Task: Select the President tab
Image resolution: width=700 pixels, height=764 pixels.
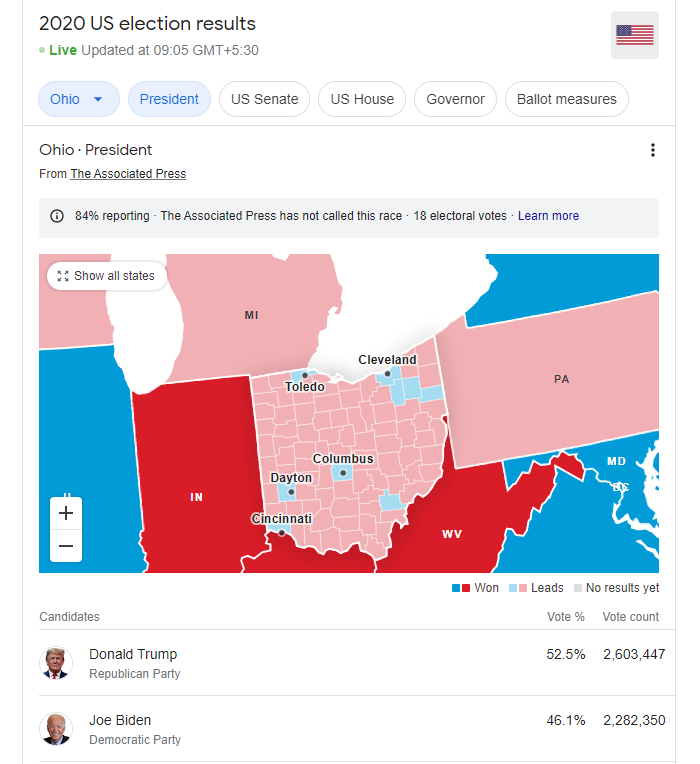Action: click(169, 99)
